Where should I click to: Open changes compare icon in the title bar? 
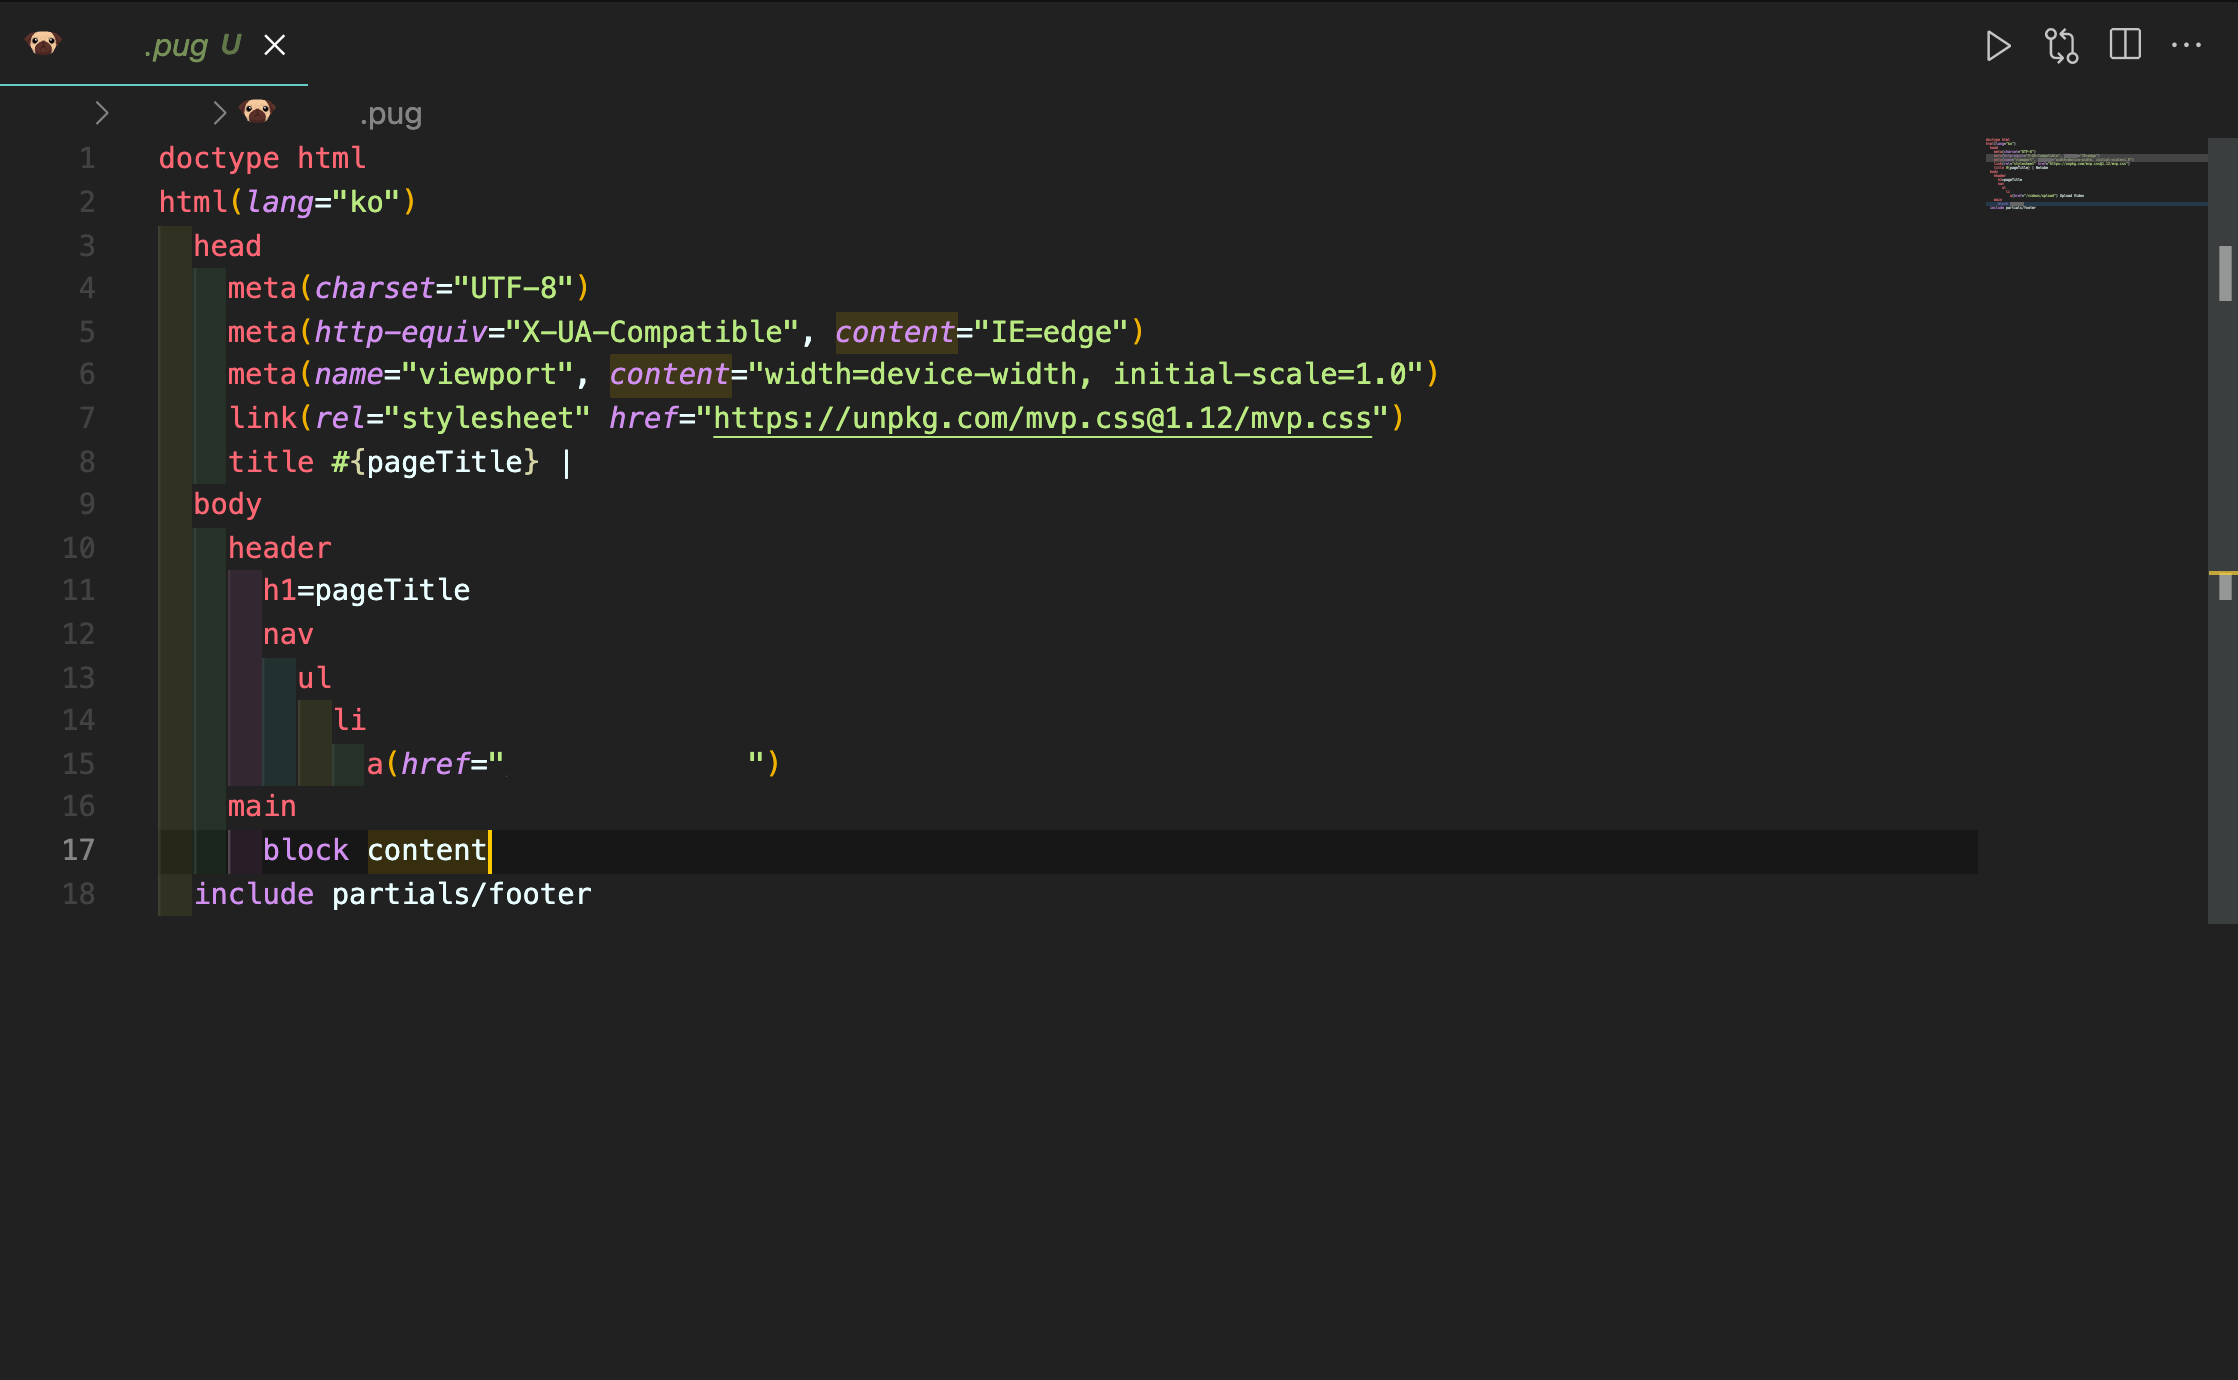tap(2061, 46)
